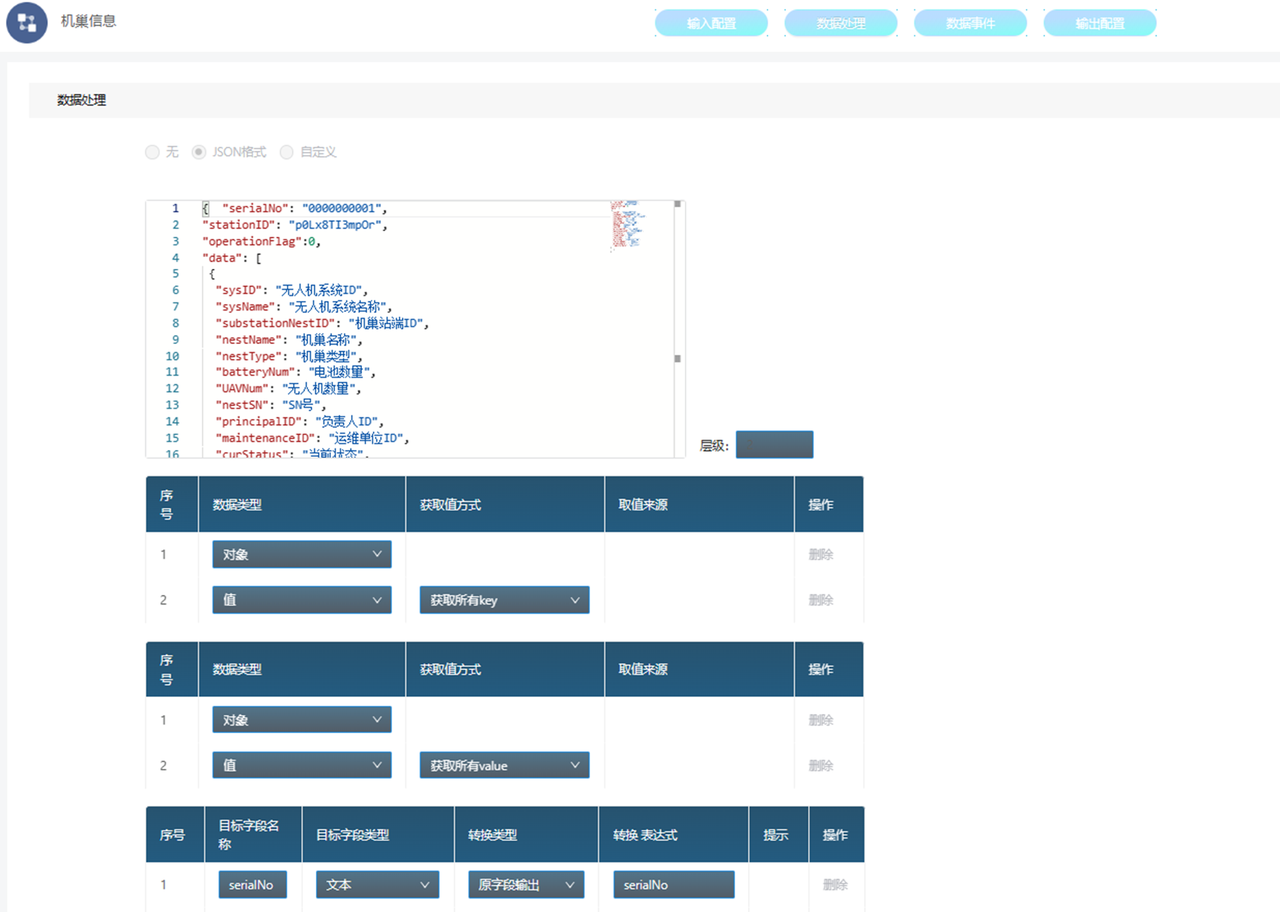Click the 数据处理 section heading

tap(82, 100)
